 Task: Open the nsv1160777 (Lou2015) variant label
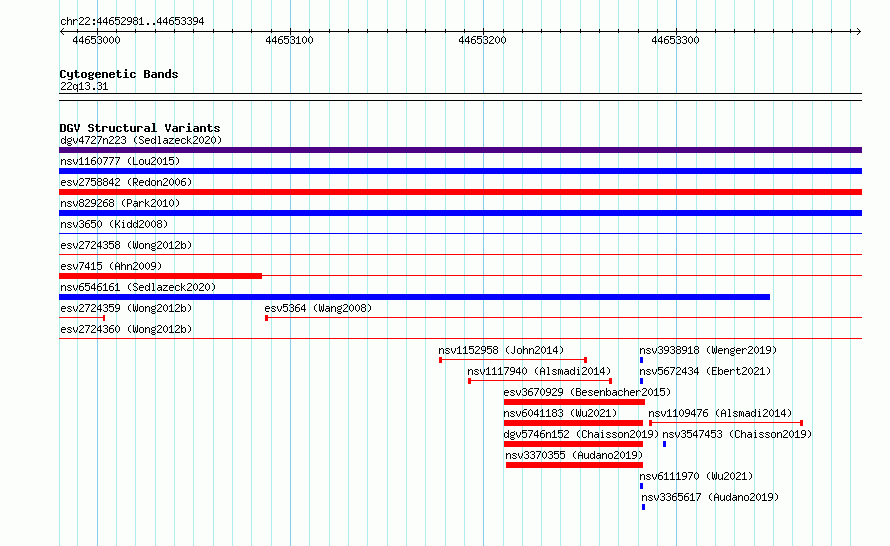click(120, 161)
